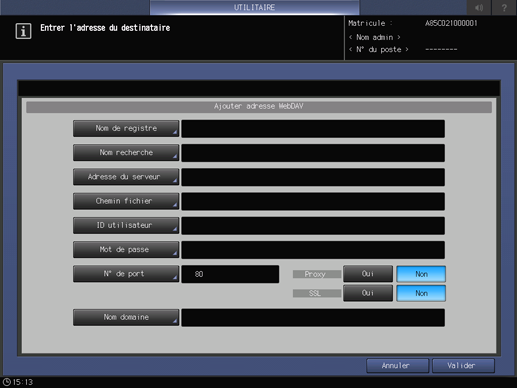The image size is (517, 388).
Task: Open the Adresse du serveur entry button
Action: [x=126, y=177]
